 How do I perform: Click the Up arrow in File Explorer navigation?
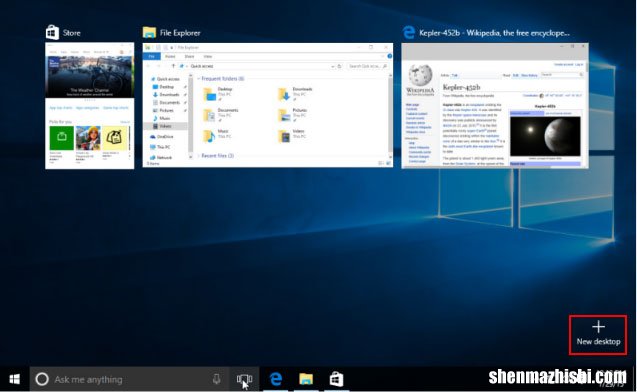pyautogui.click(x=173, y=66)
